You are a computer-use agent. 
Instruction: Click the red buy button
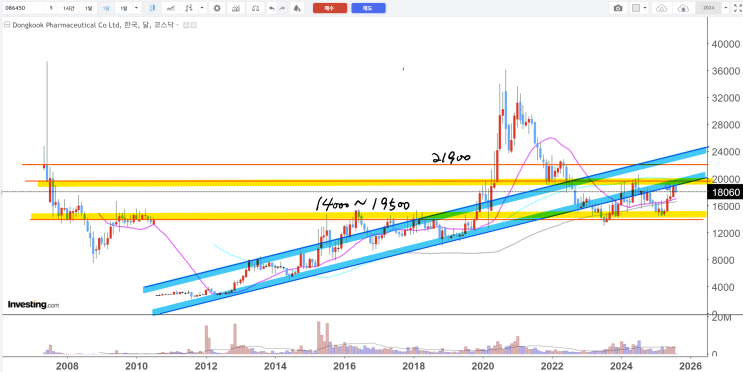330,8
